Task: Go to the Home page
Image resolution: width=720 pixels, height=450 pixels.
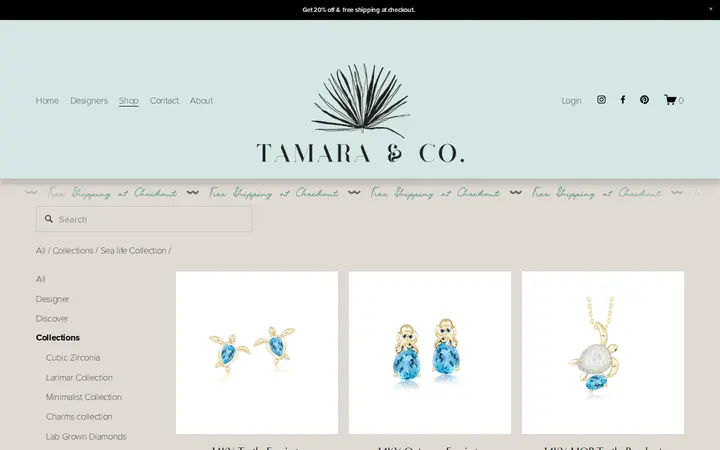Action: coord(47,101)
